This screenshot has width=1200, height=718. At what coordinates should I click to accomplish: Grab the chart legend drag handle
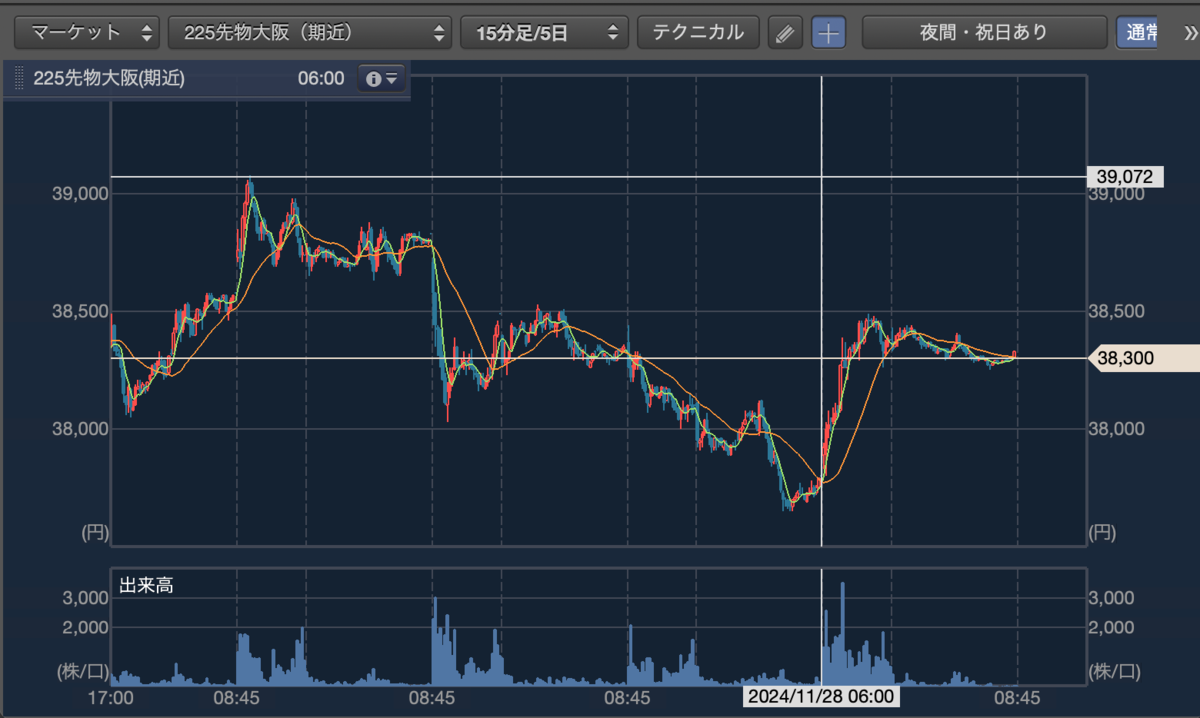(x=18, y=79)
